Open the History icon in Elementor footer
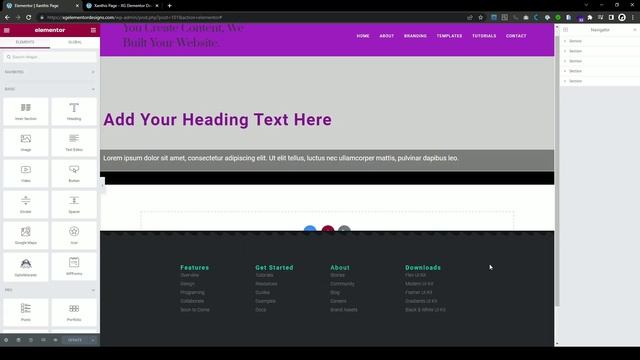This screenshot has width=640, height=360. [31, 340]
